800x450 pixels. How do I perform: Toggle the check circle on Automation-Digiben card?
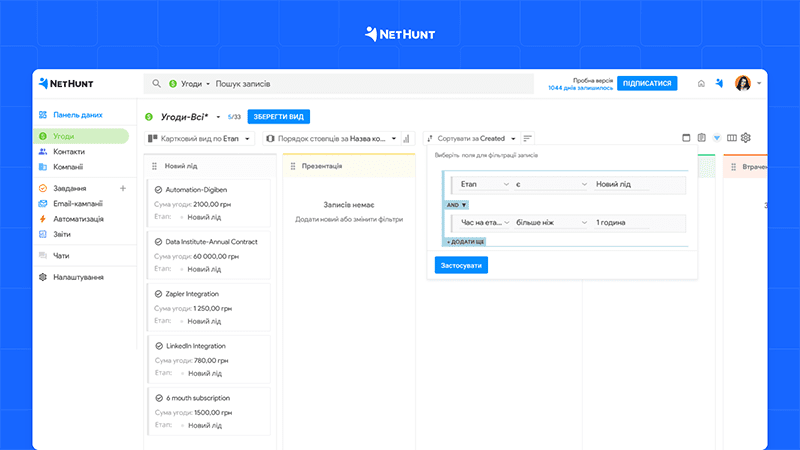(159, 190)
